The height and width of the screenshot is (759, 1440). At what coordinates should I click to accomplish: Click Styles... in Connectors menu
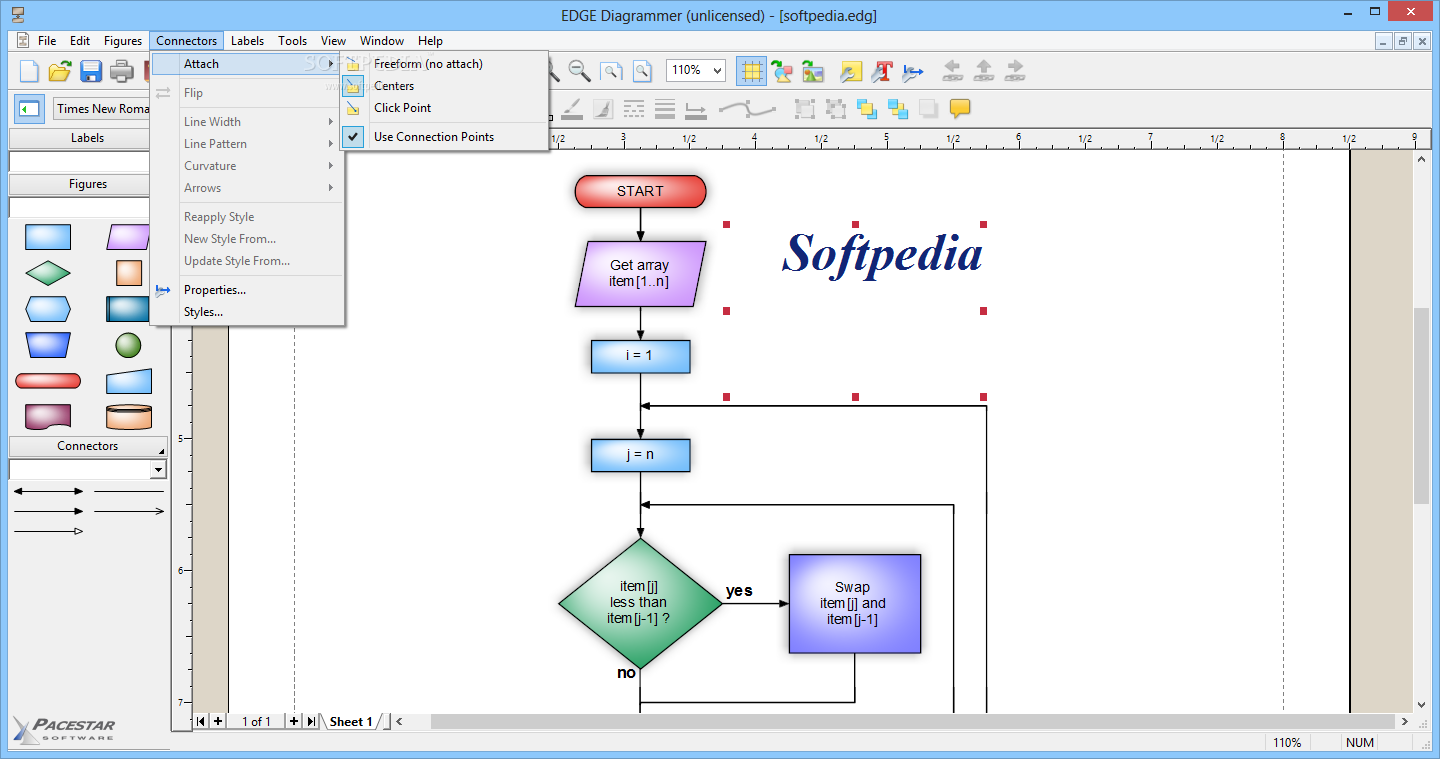(247, 311)
